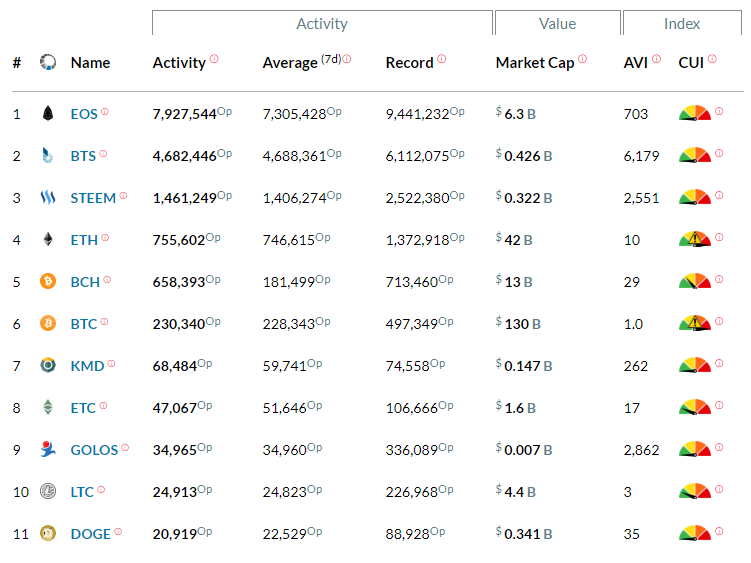The height and width of the screenshot is (563, 751).
Task: Click the info icon next to AVI header
Action: pyautogui.click(x=657, y=59)
